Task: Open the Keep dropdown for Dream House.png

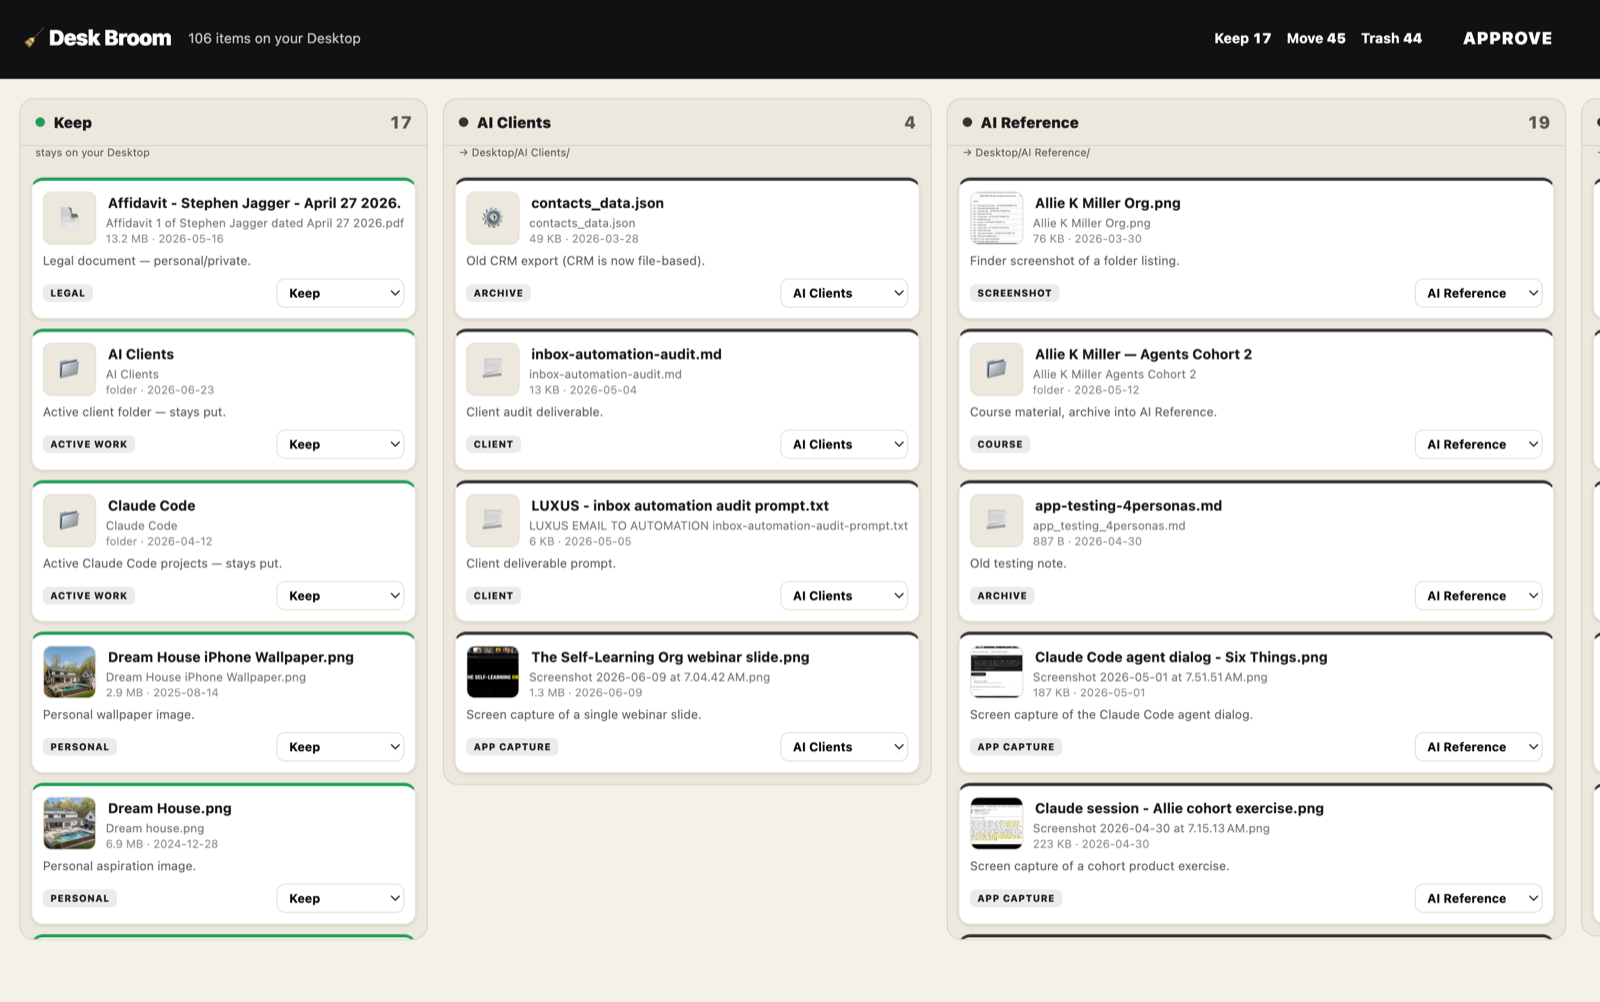Action: click(340, 898)
